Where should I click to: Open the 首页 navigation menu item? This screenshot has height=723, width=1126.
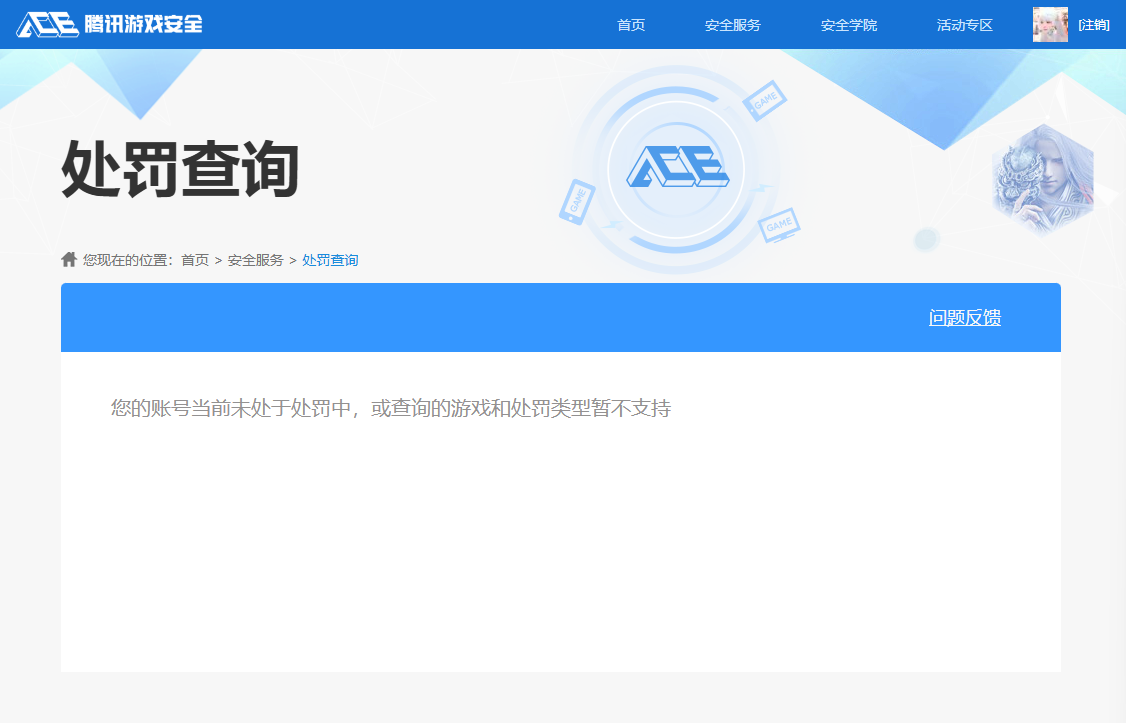(631, 25)
